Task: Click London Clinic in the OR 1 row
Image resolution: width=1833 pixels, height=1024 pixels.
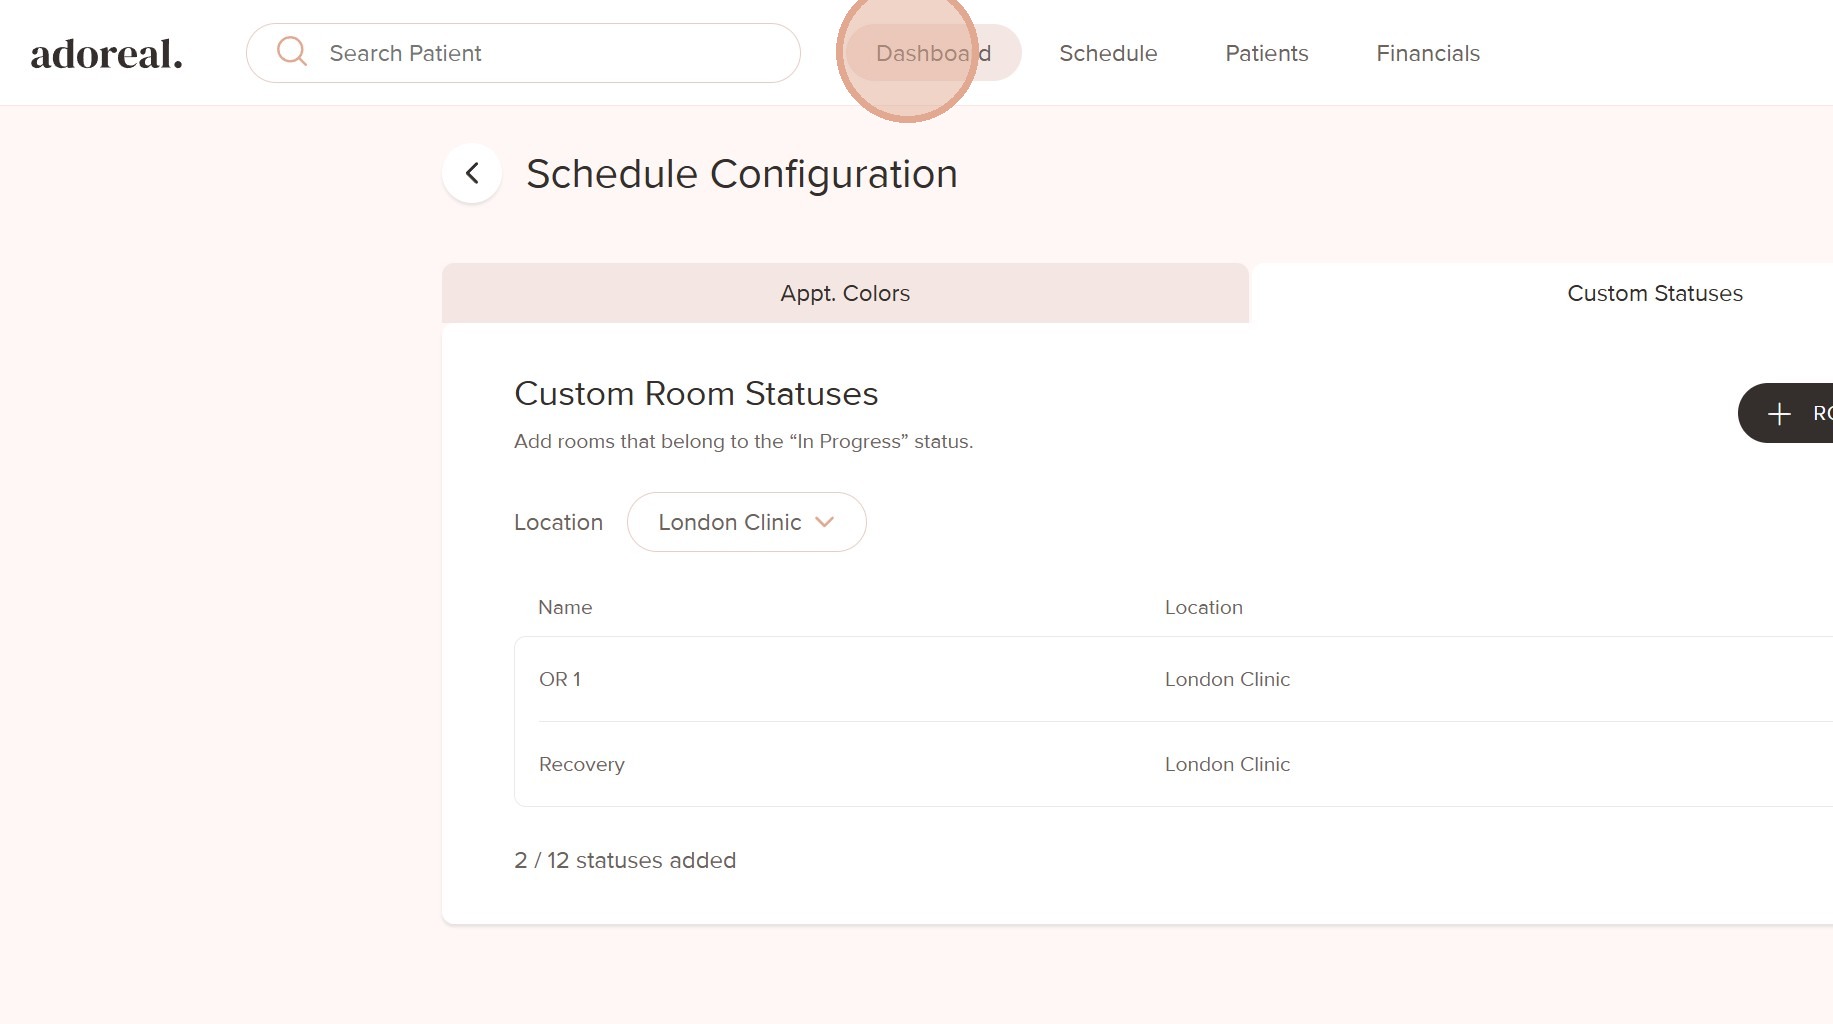Action: point(1227,679)
